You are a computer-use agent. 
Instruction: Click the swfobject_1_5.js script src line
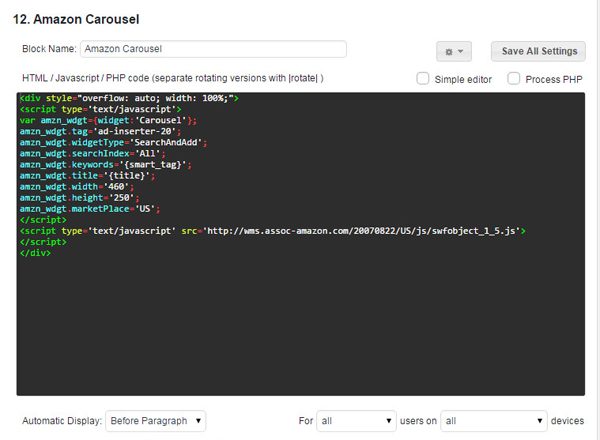[x=273, y=231]
